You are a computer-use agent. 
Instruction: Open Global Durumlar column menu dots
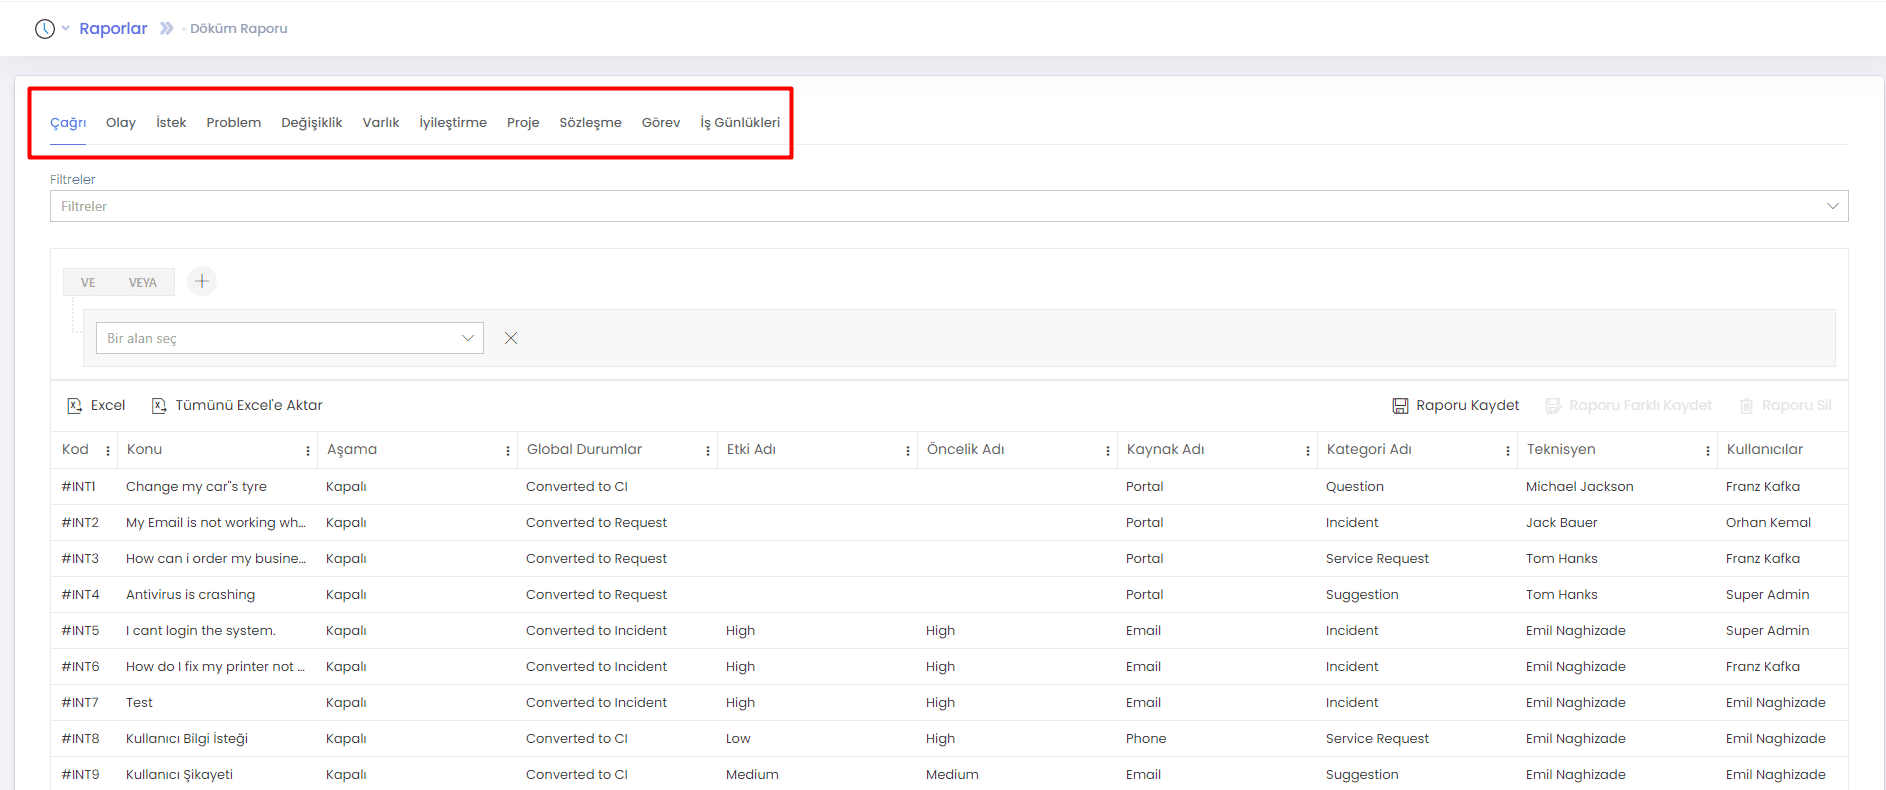(708, 451)
